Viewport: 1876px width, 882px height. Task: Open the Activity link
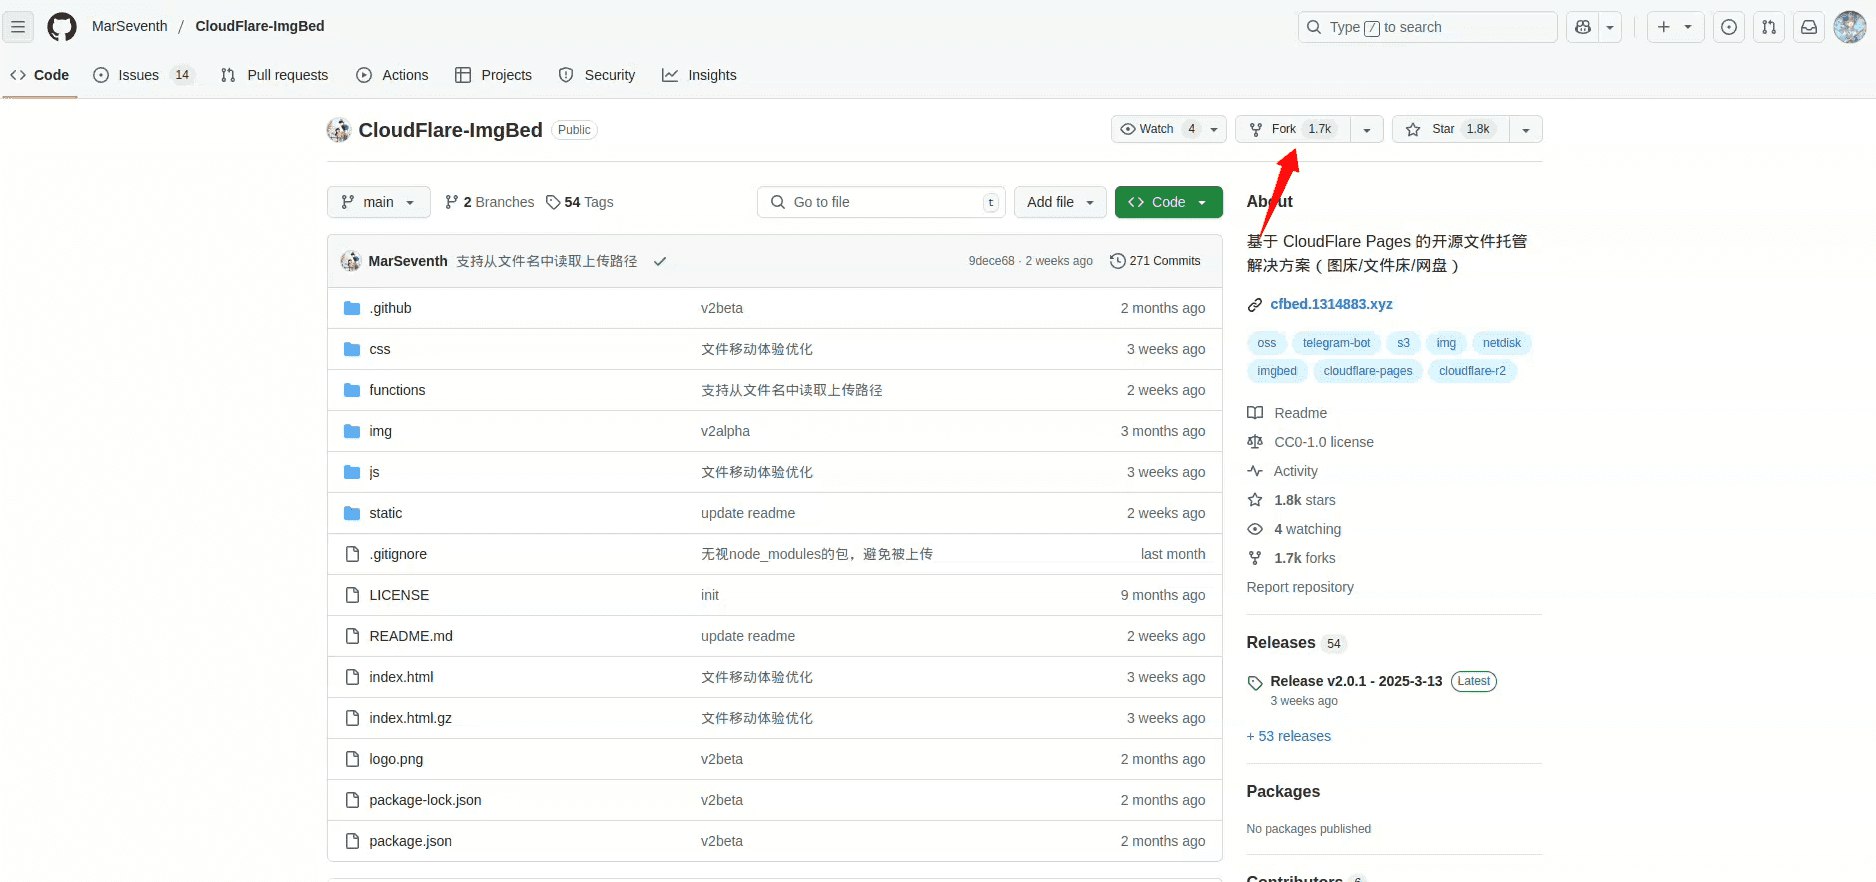click(x=1283, y=471)
